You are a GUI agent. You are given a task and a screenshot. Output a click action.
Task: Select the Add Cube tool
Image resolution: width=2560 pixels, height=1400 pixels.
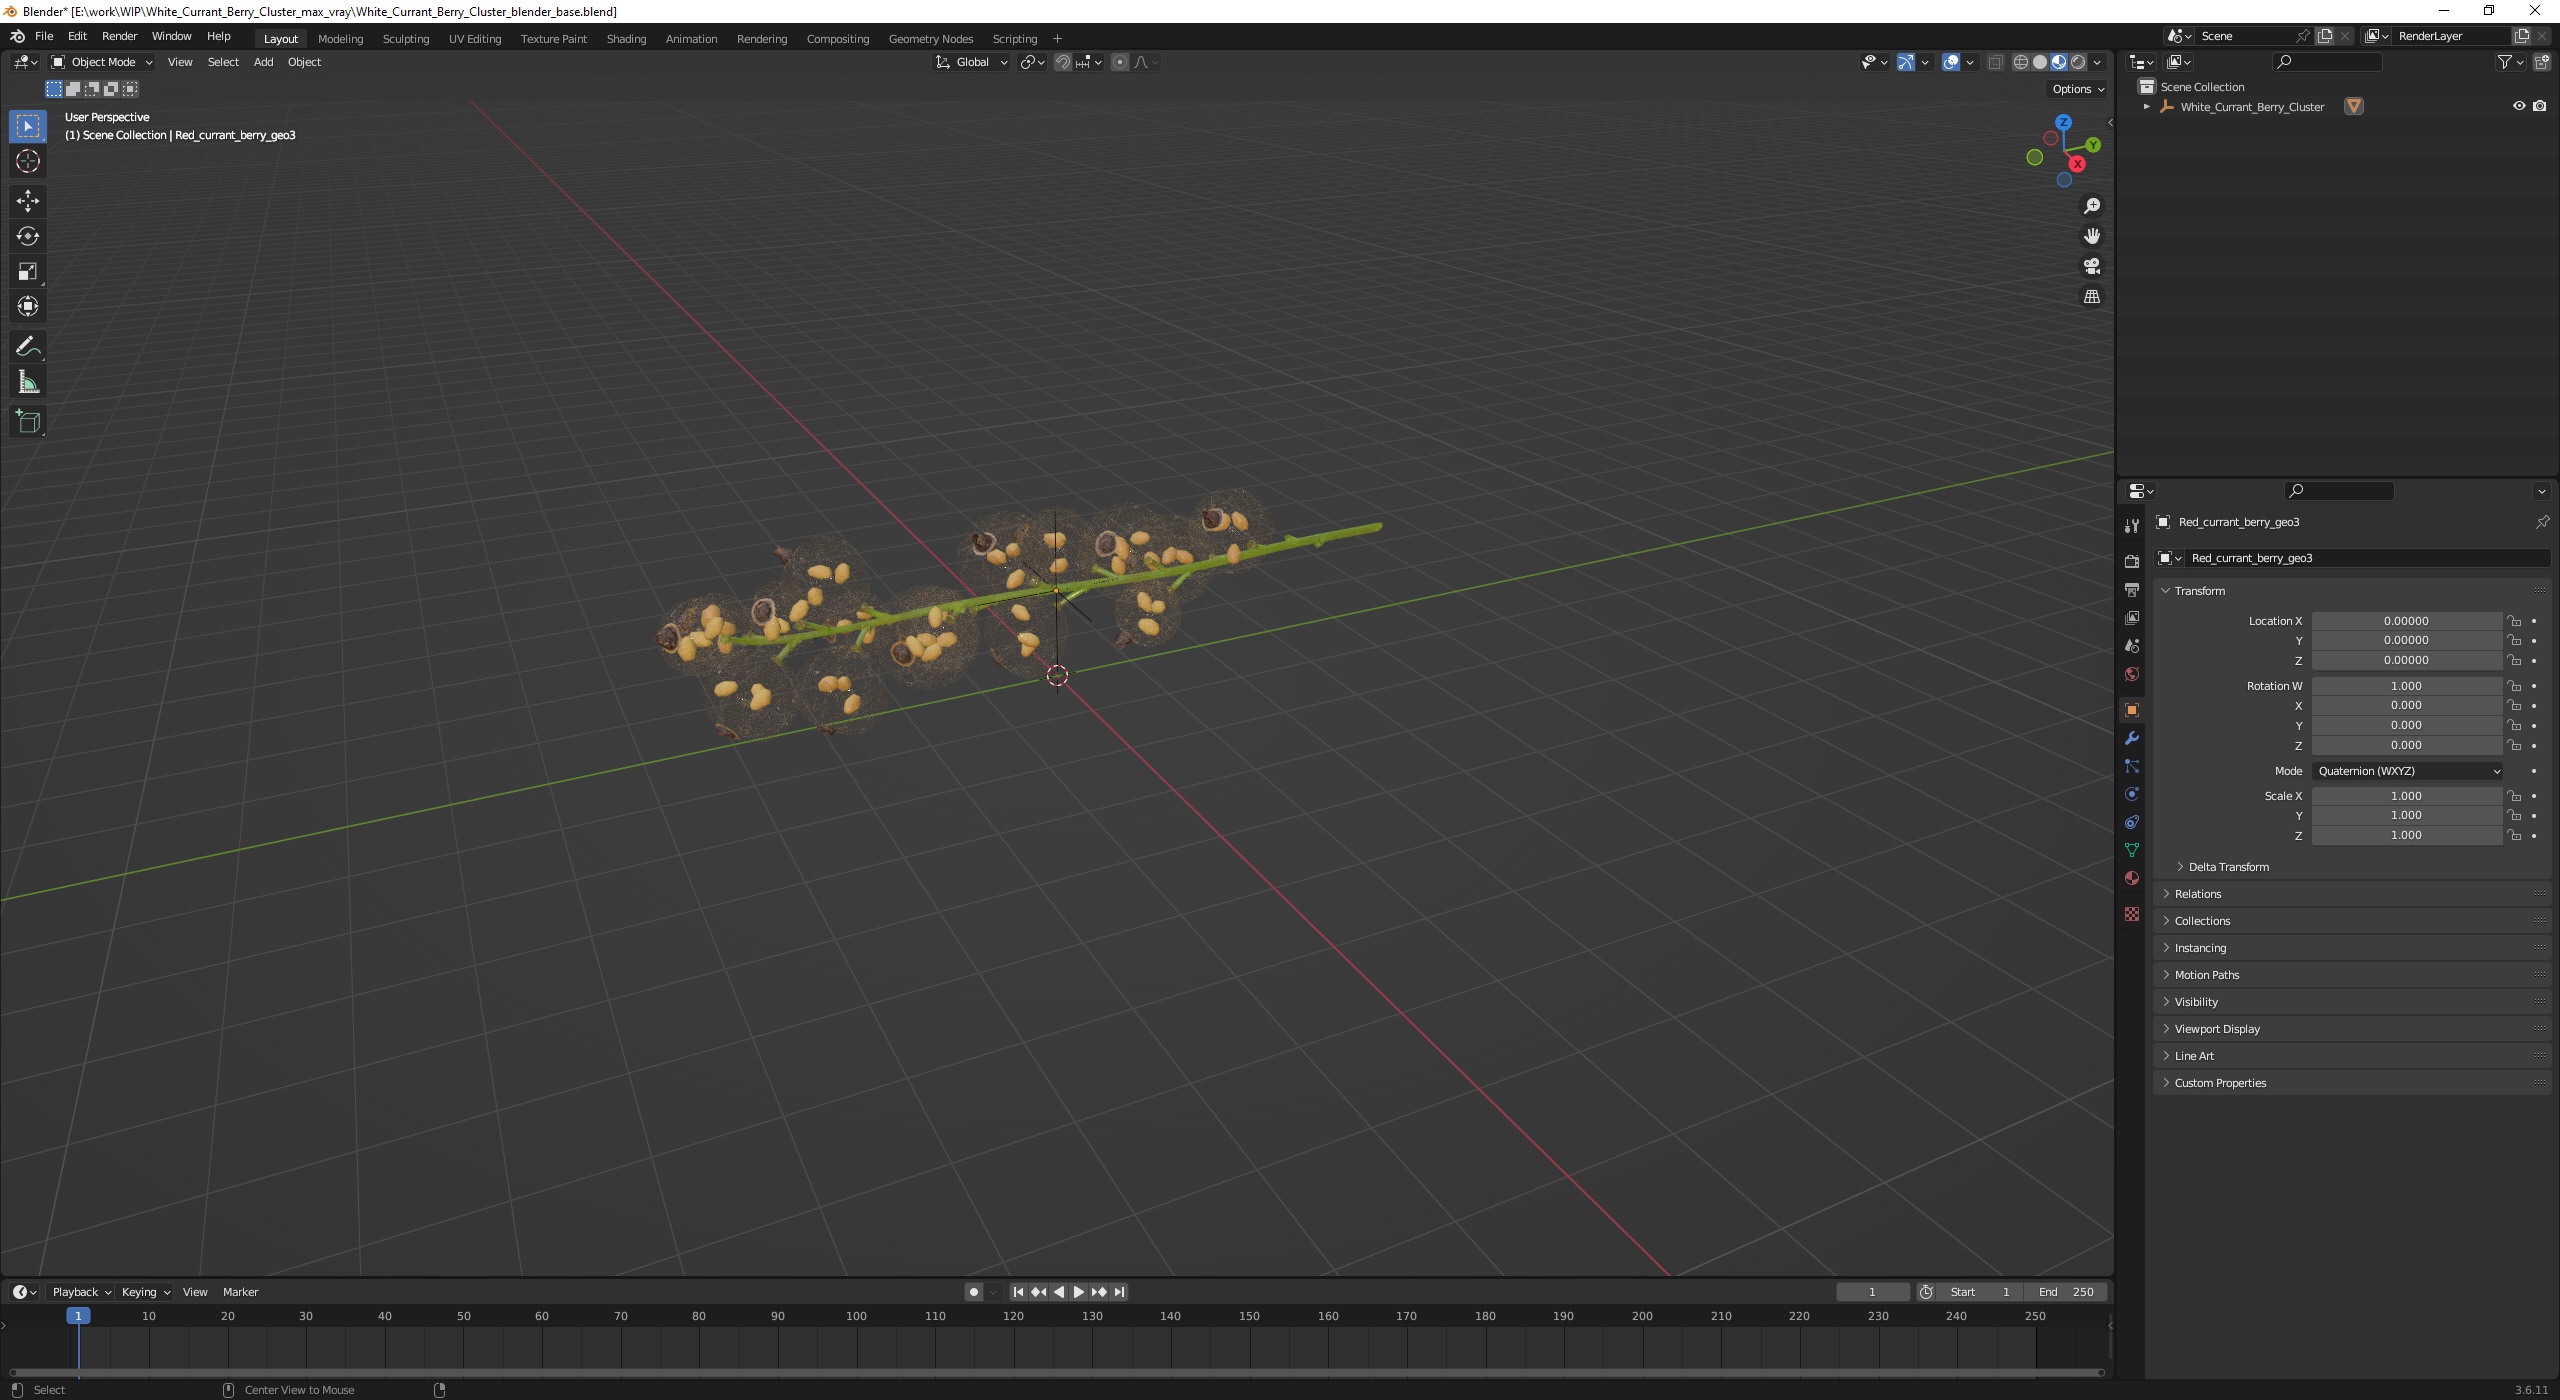click(x=28, y=422)
